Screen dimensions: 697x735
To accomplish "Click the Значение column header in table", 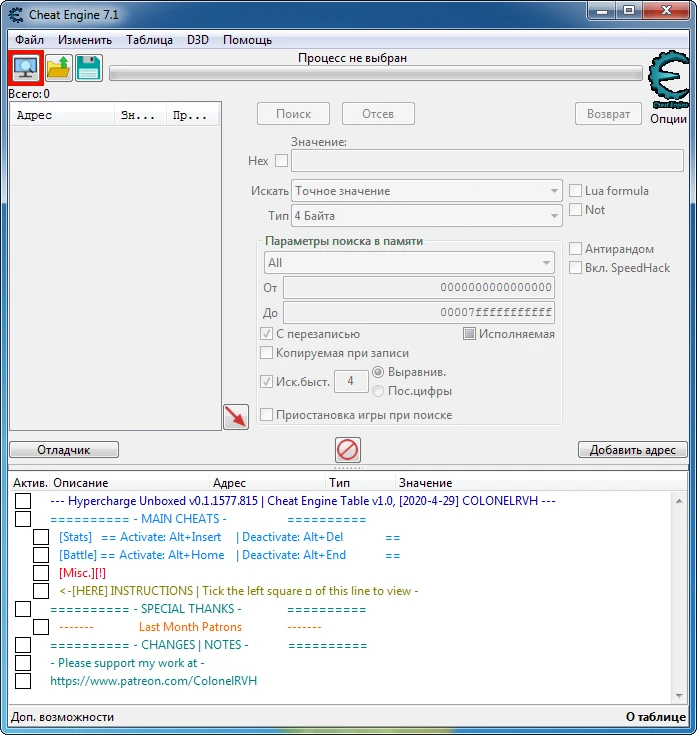I will [540, 483].
